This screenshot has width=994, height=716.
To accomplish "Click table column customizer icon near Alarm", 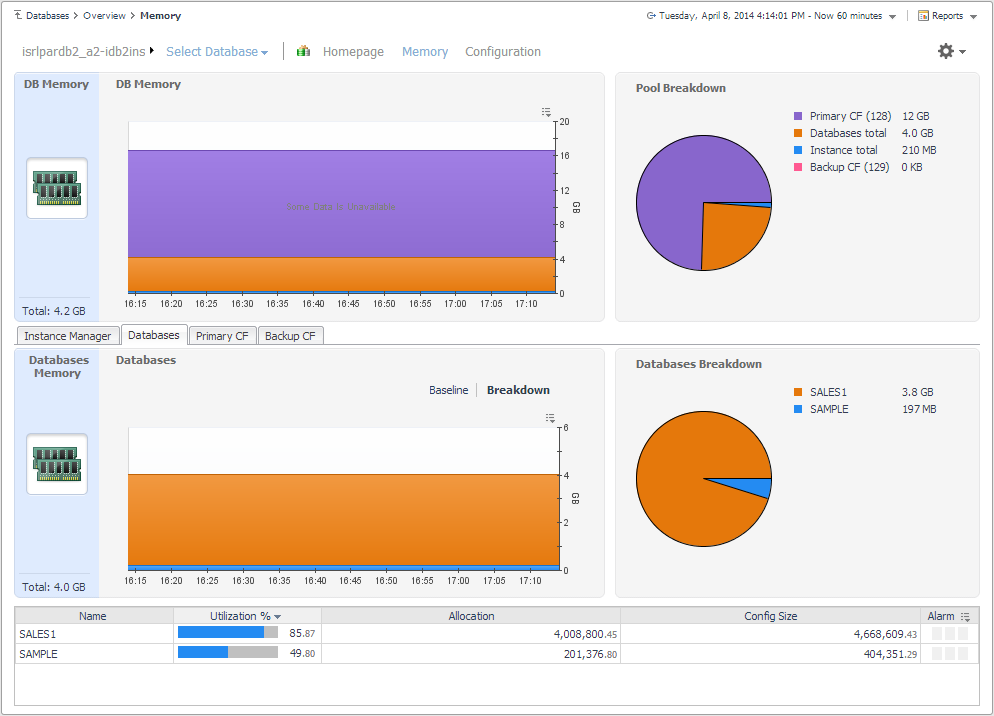I will [965, 617].
